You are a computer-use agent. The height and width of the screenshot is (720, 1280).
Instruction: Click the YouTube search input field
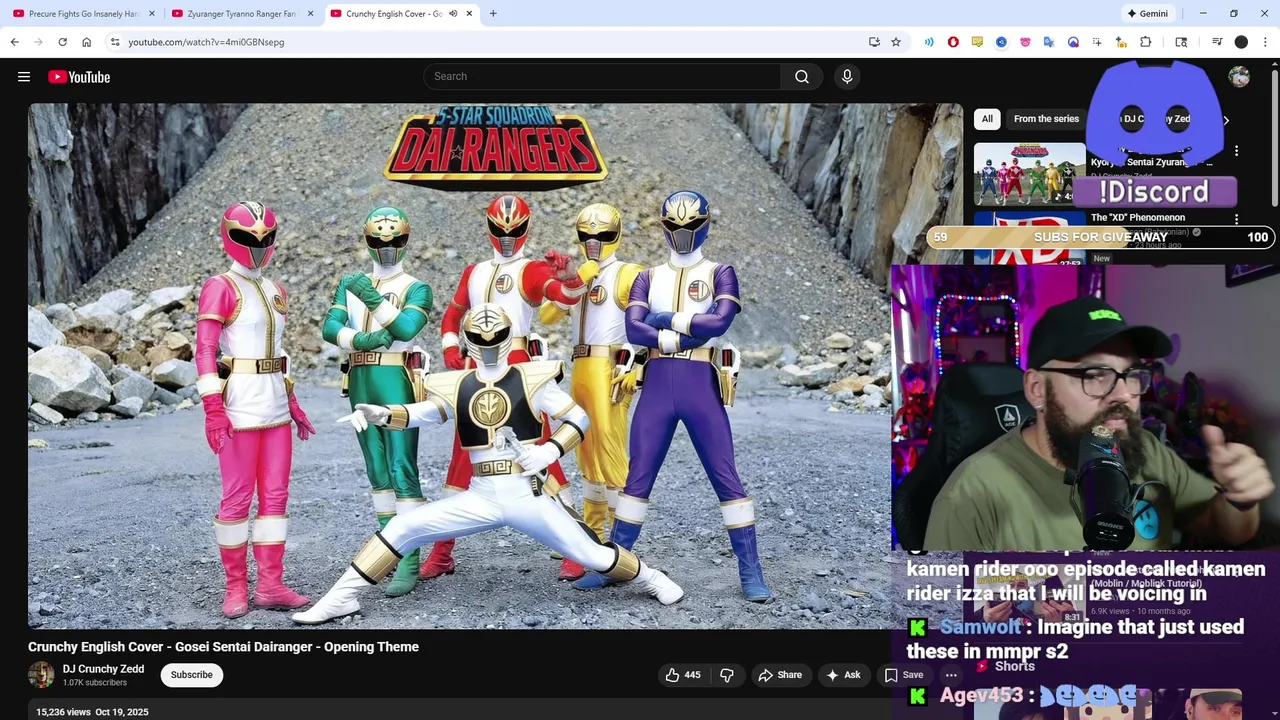[602, 77]
